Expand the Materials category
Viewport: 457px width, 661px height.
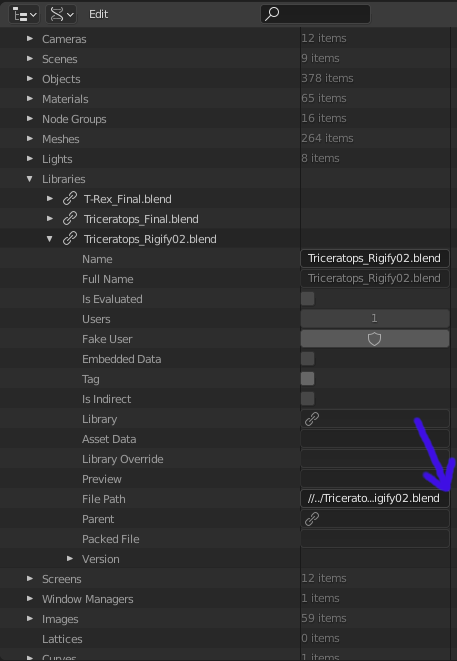tap(30, 99)
